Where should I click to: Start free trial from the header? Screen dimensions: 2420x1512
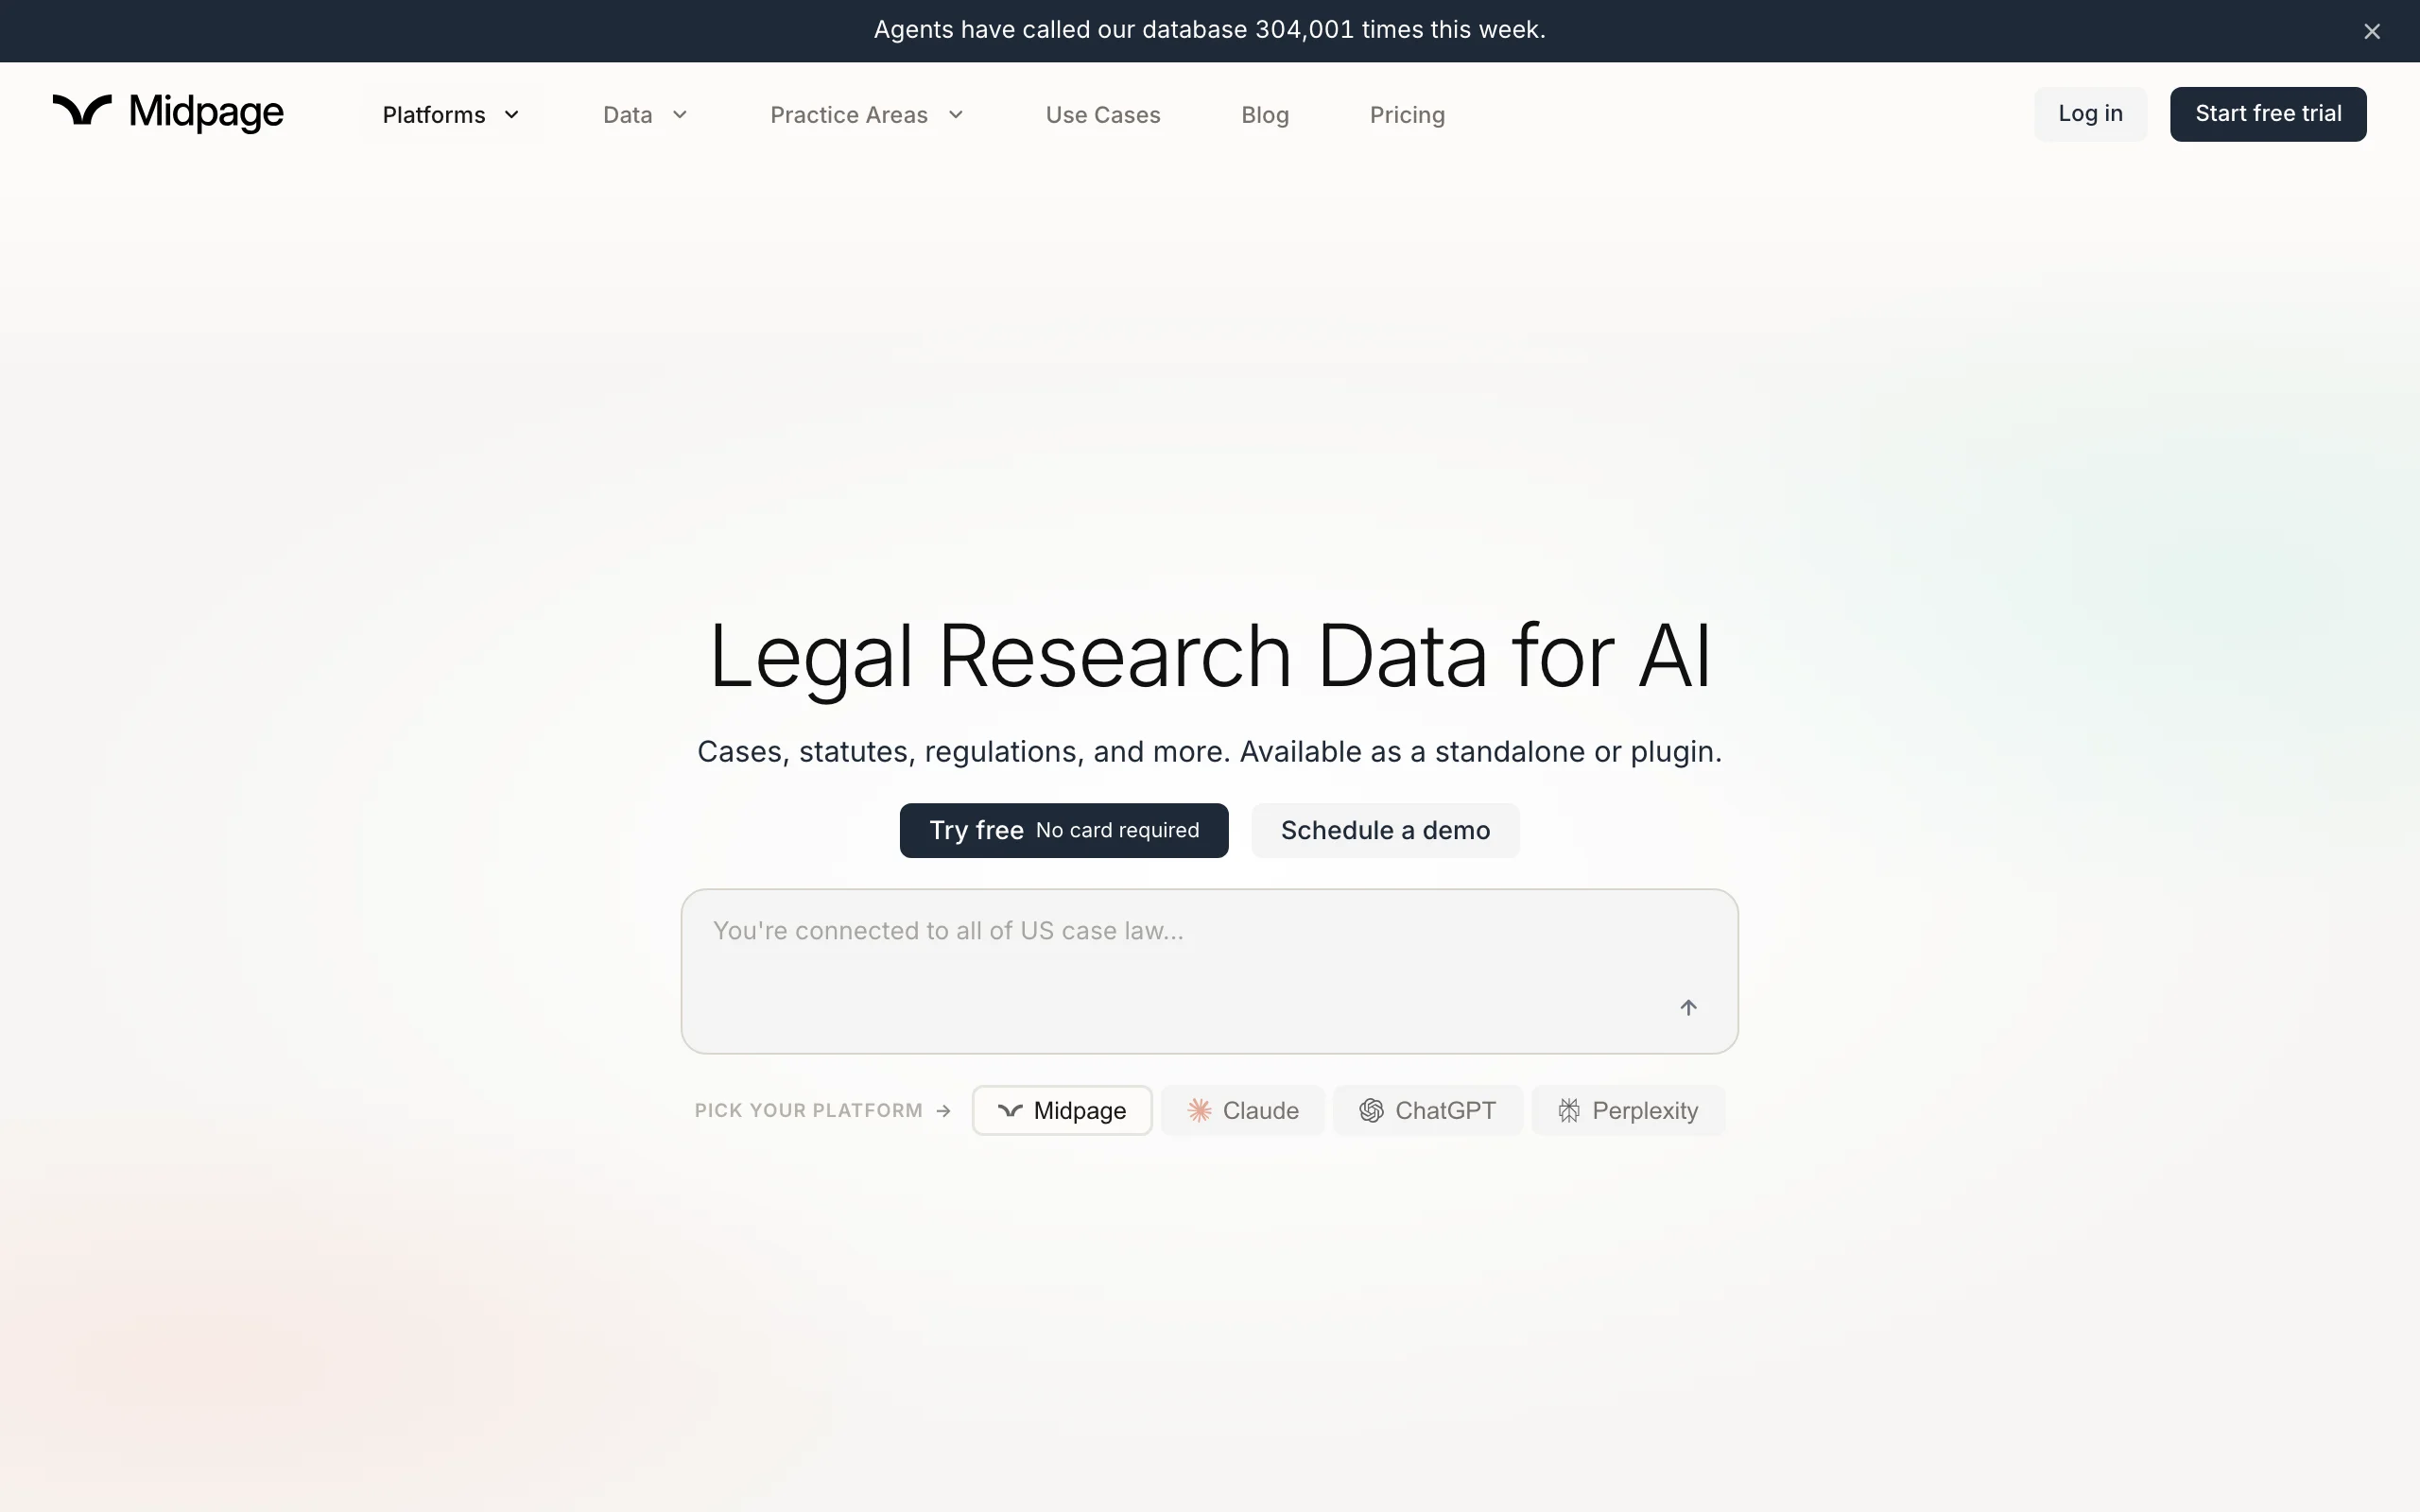[2268, 114]
